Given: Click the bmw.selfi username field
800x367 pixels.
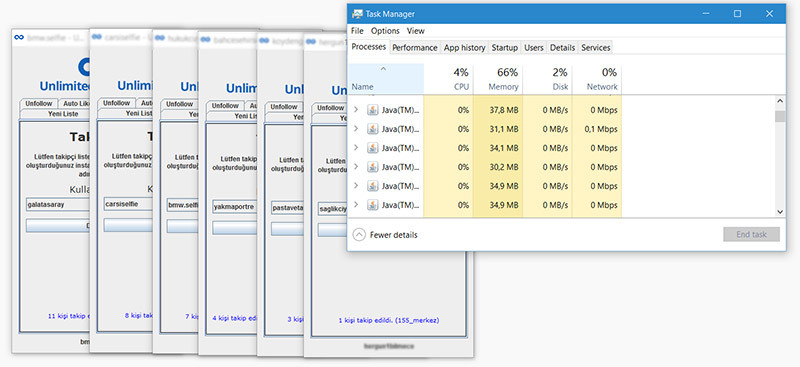Looking at the screenshot, I should click(182, 205).
